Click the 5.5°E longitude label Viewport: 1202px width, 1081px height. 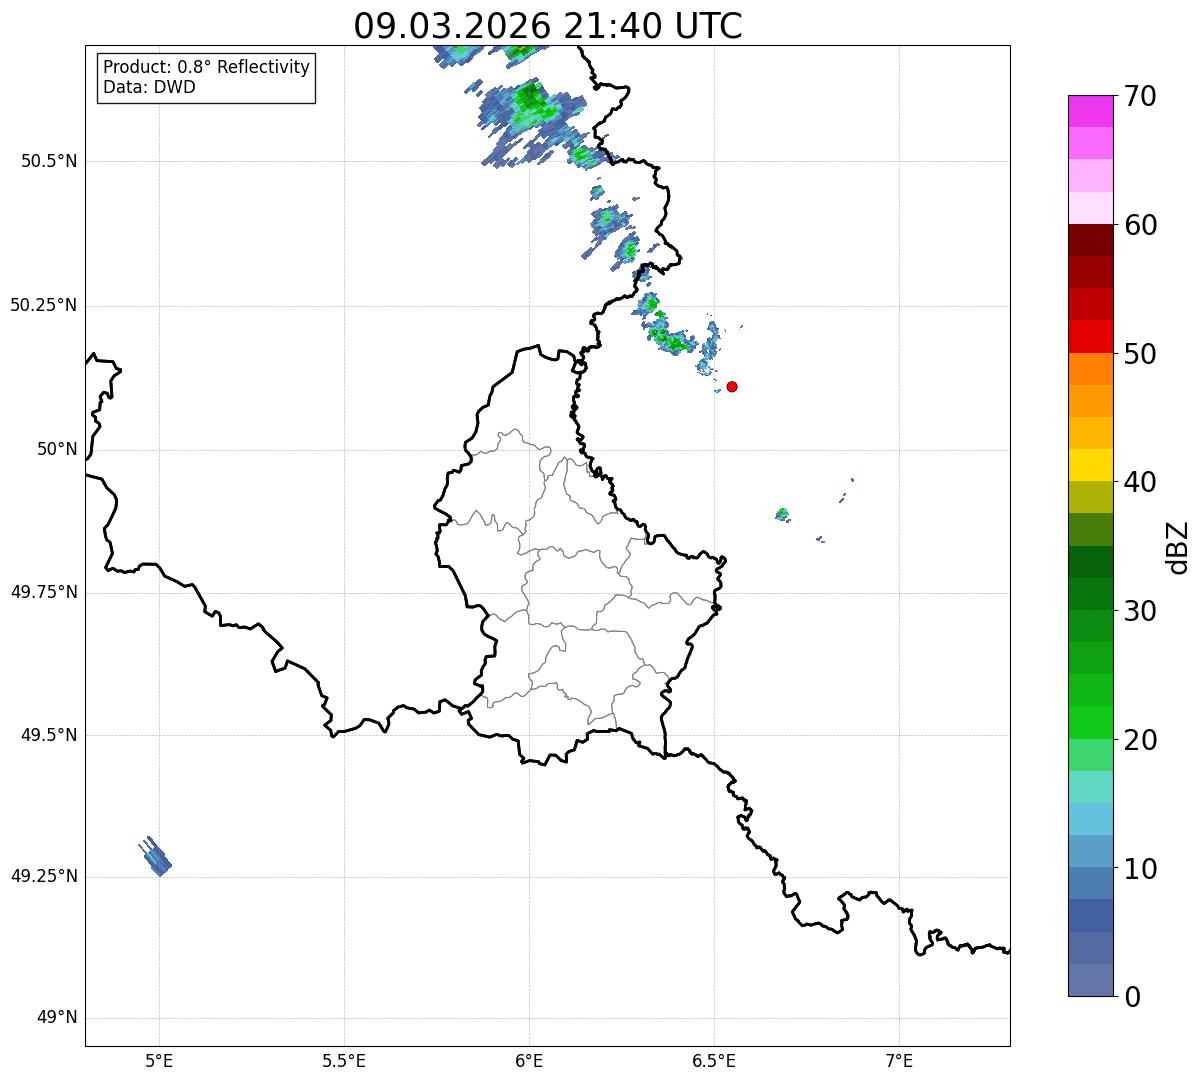pyautogui.click(x=344, y=1061)
